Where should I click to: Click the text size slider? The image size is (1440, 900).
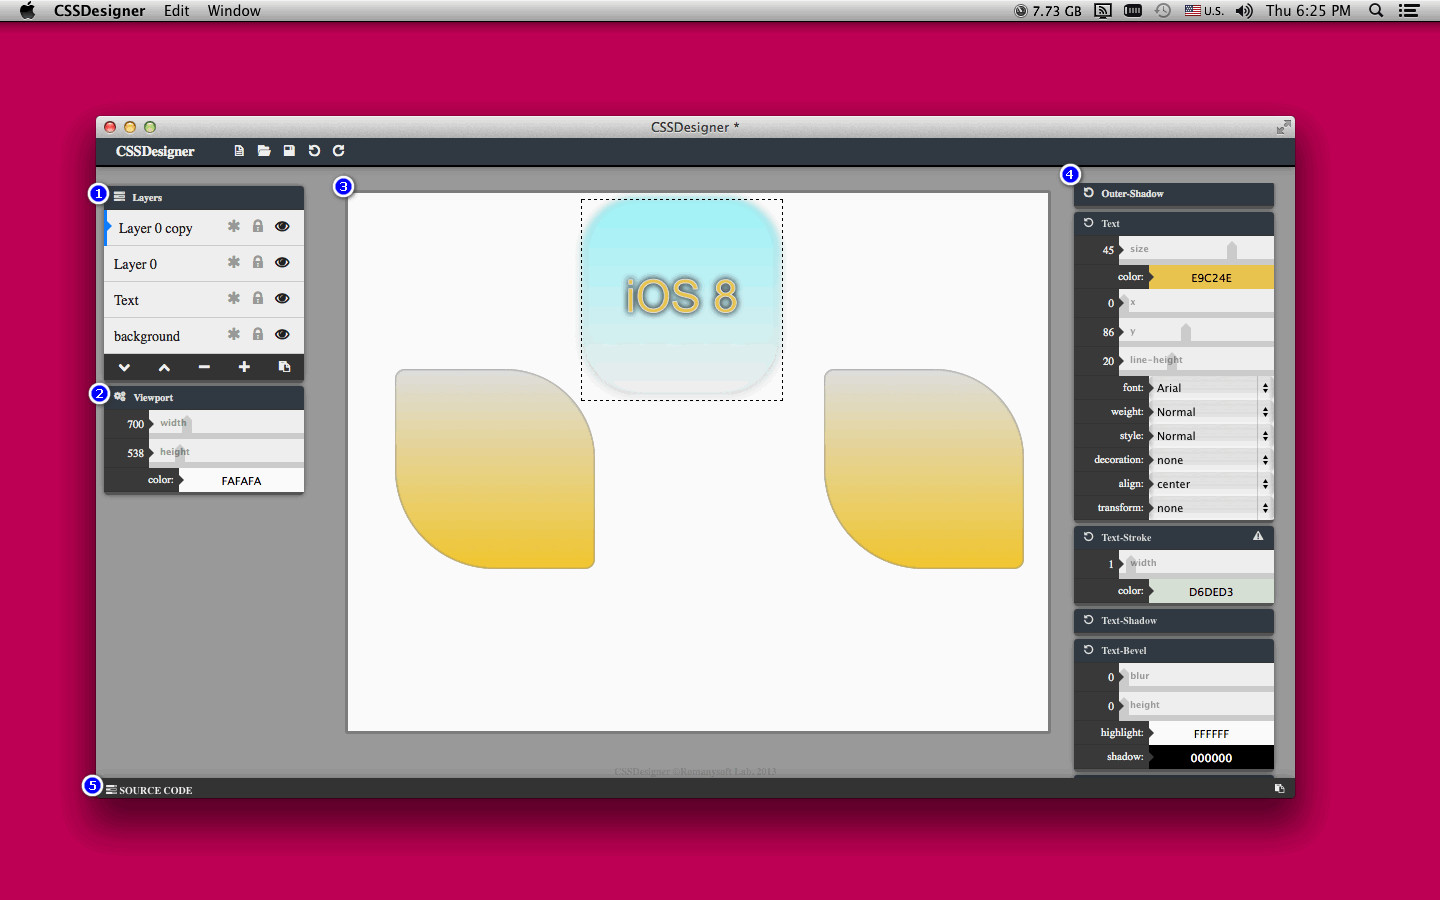point(1196,250)
